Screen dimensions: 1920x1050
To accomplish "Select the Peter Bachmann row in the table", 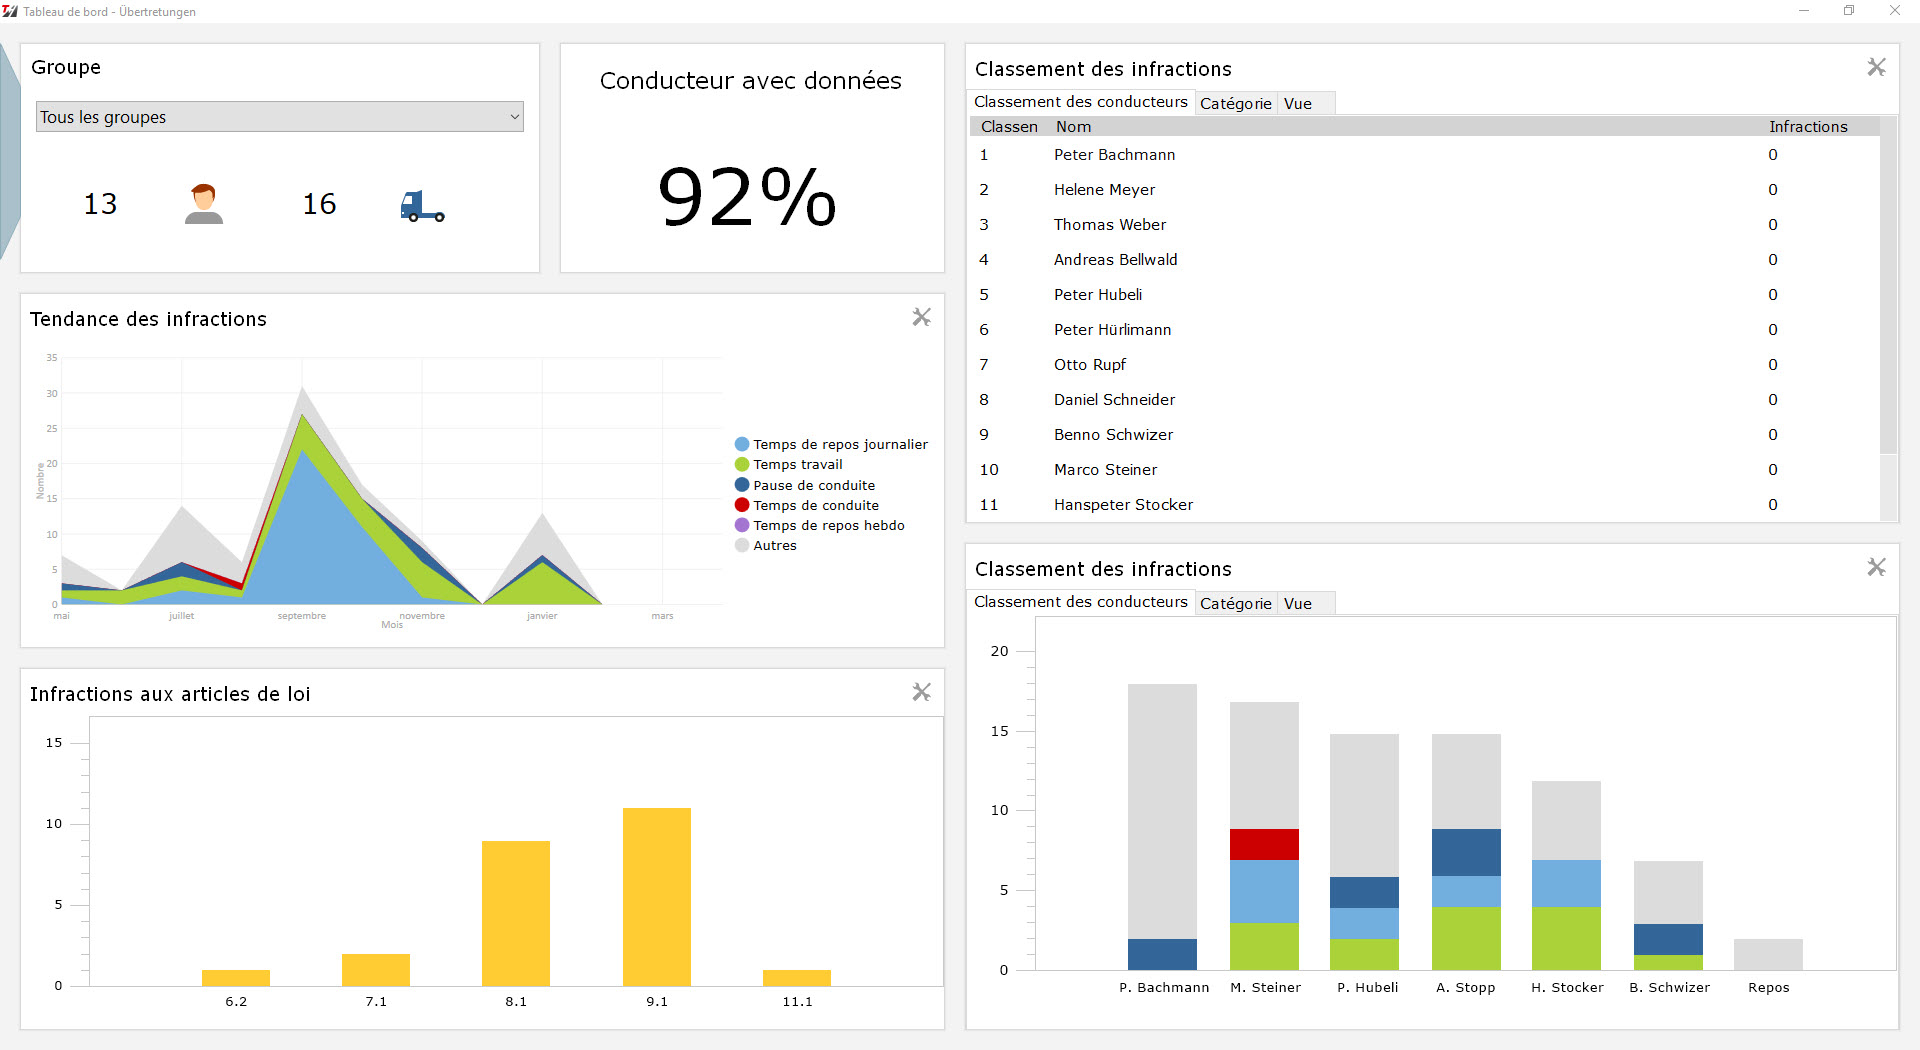I will point(1114,155).
